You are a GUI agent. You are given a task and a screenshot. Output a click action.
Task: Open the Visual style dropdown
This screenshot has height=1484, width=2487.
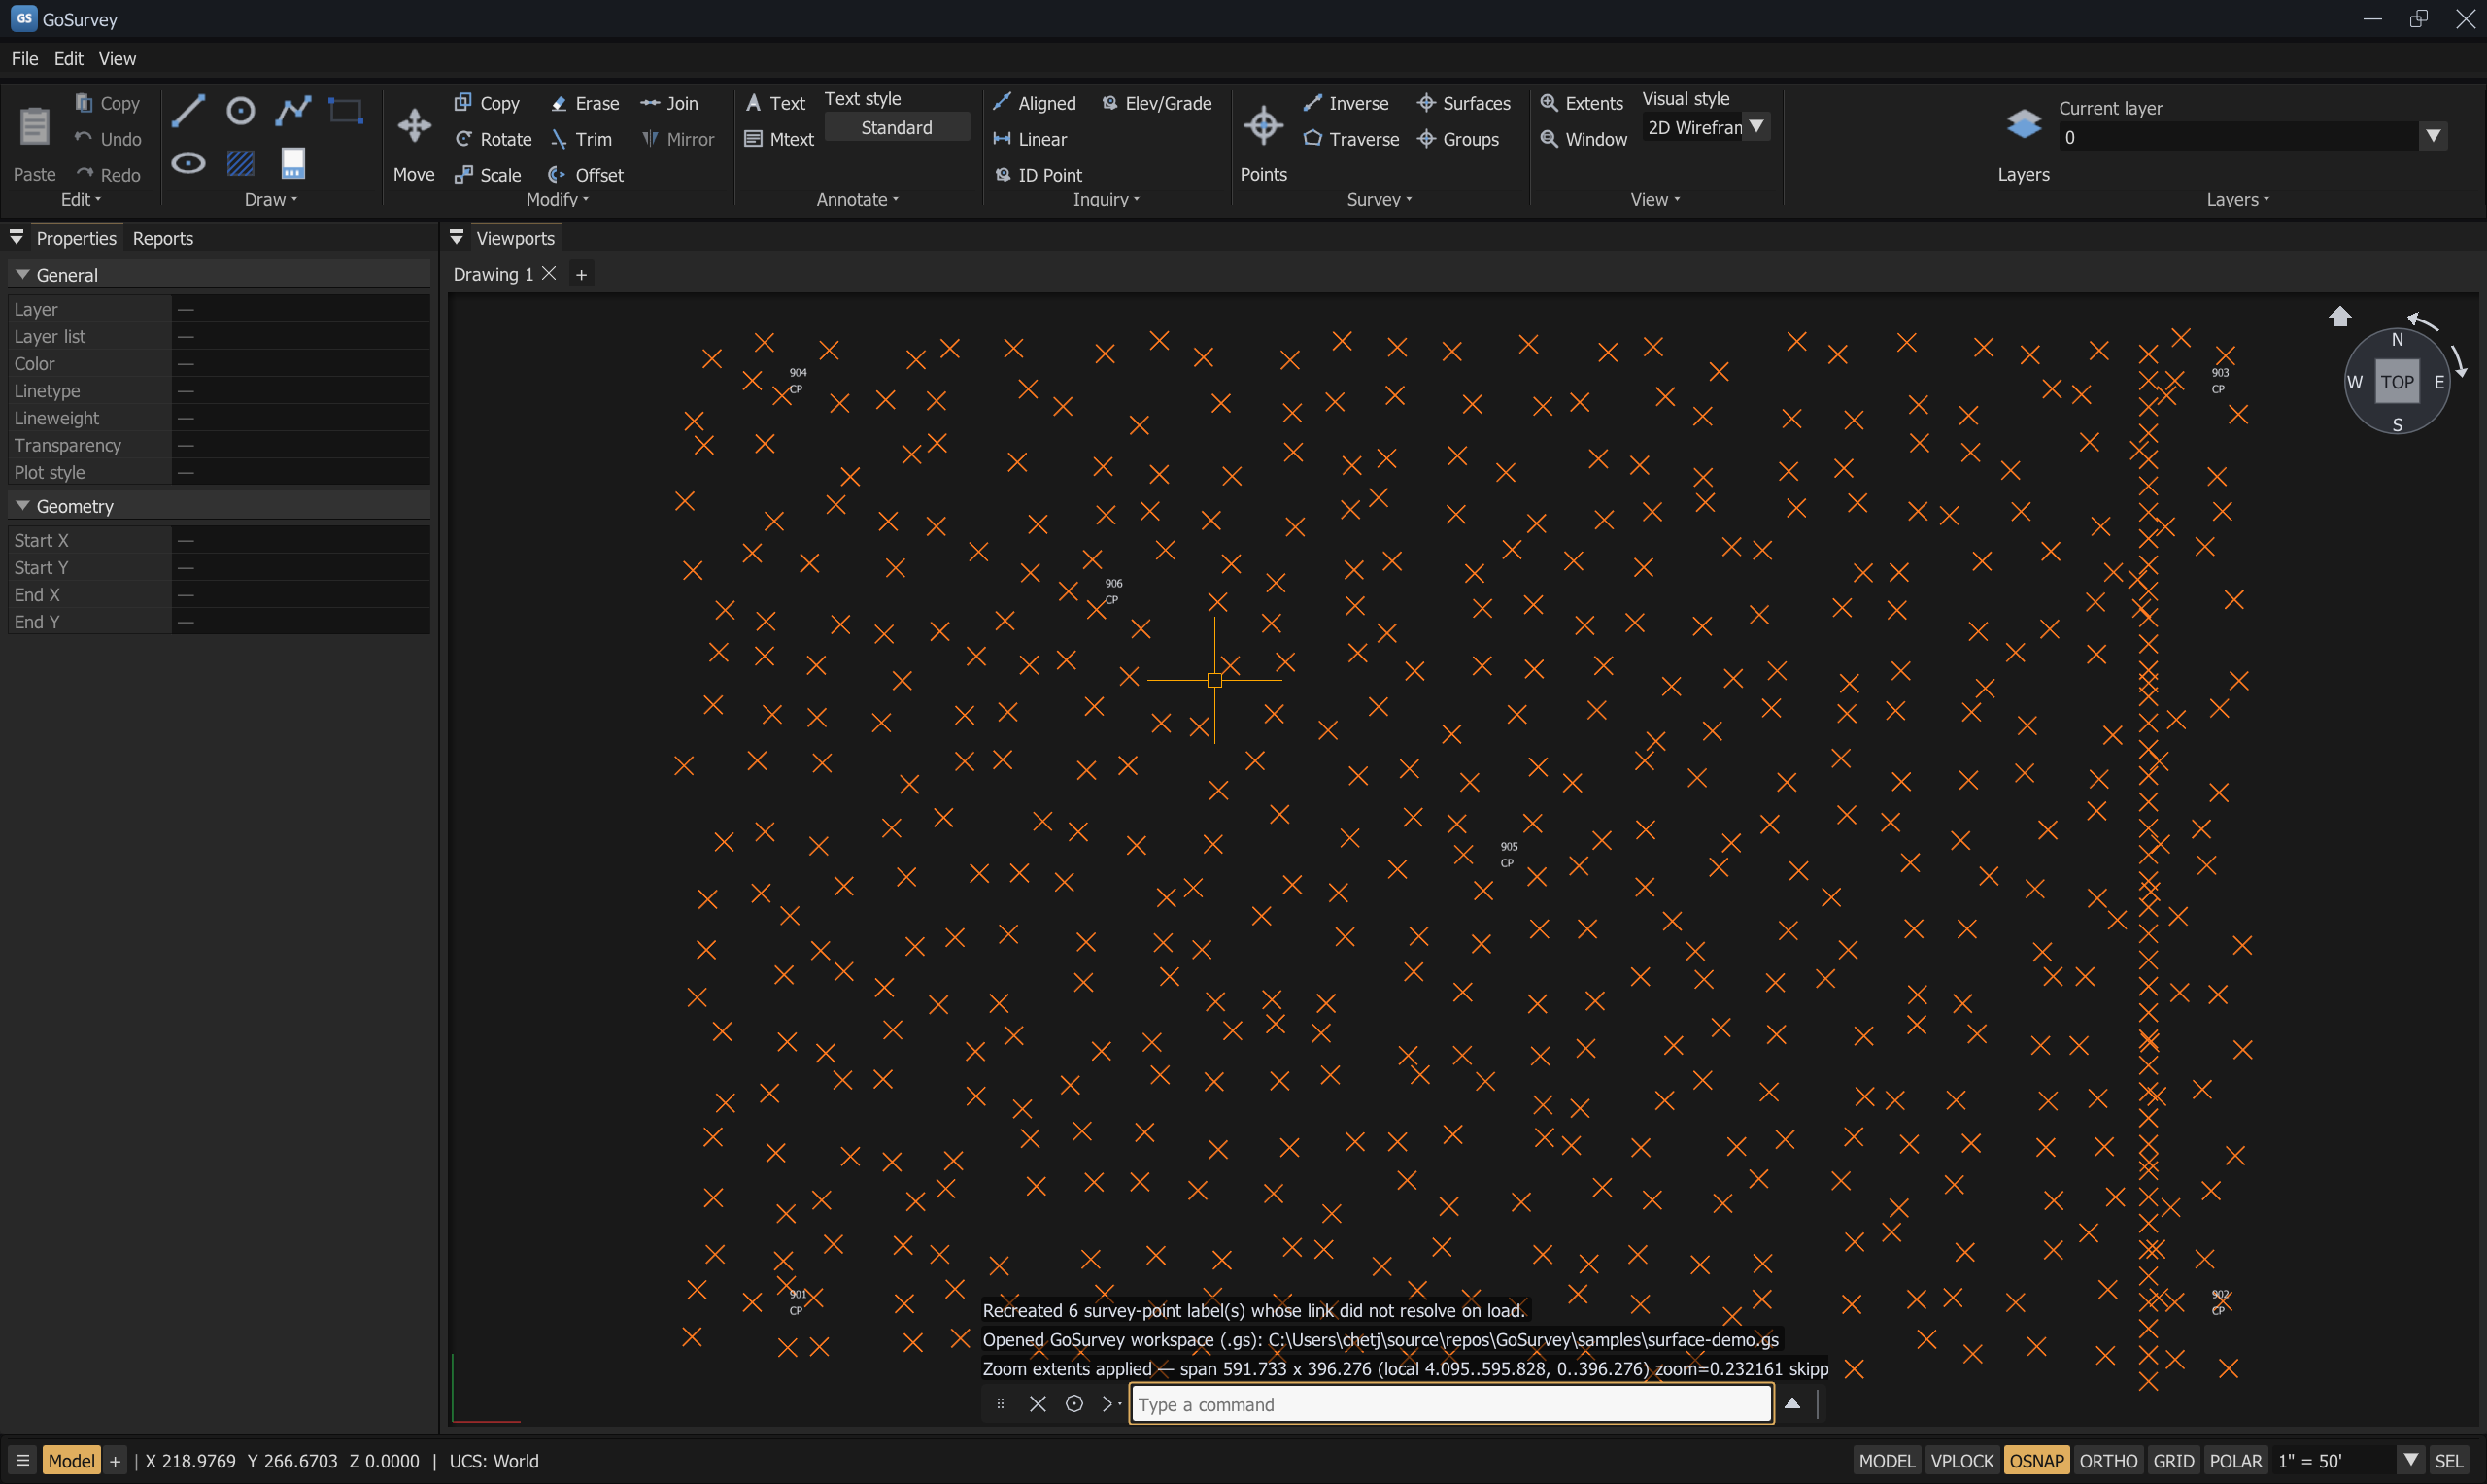click(1756, 127)
